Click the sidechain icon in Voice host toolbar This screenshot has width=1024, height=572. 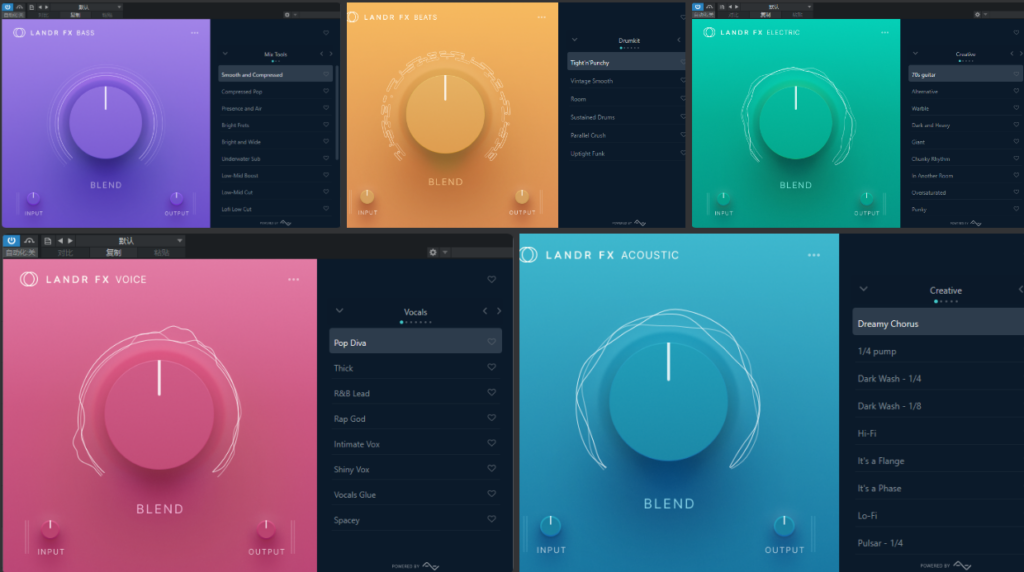pyautogui.click(x=29, y=241)
